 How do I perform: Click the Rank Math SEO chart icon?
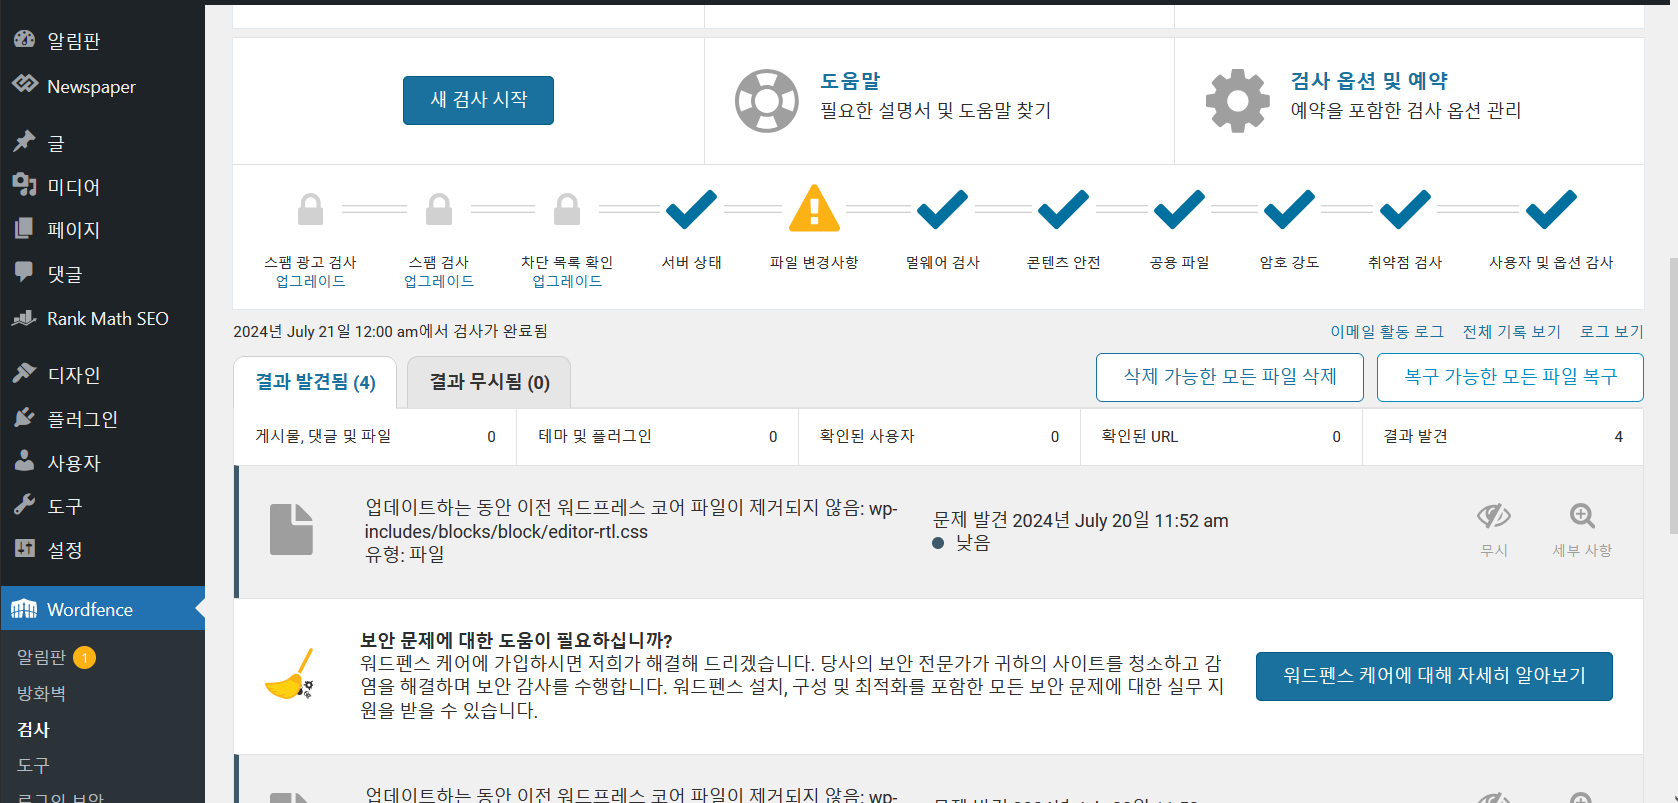click(25, 318)
